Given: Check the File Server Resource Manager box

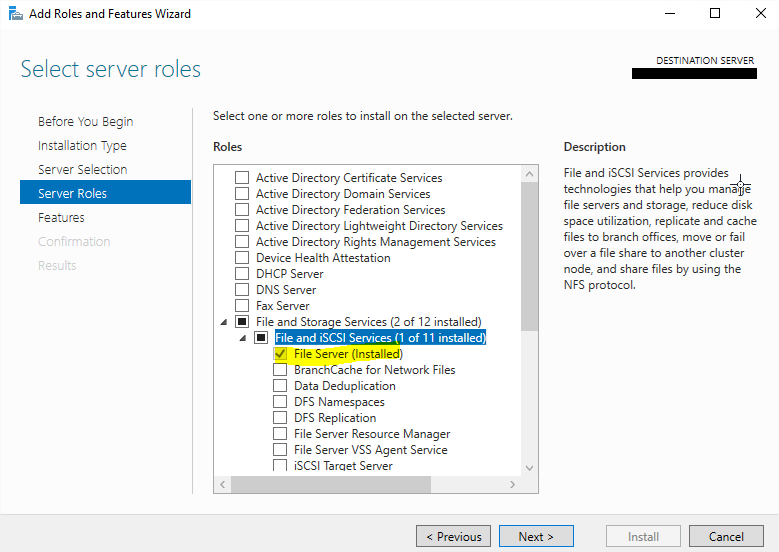Looking at the screenshot, I should [280, 434].
